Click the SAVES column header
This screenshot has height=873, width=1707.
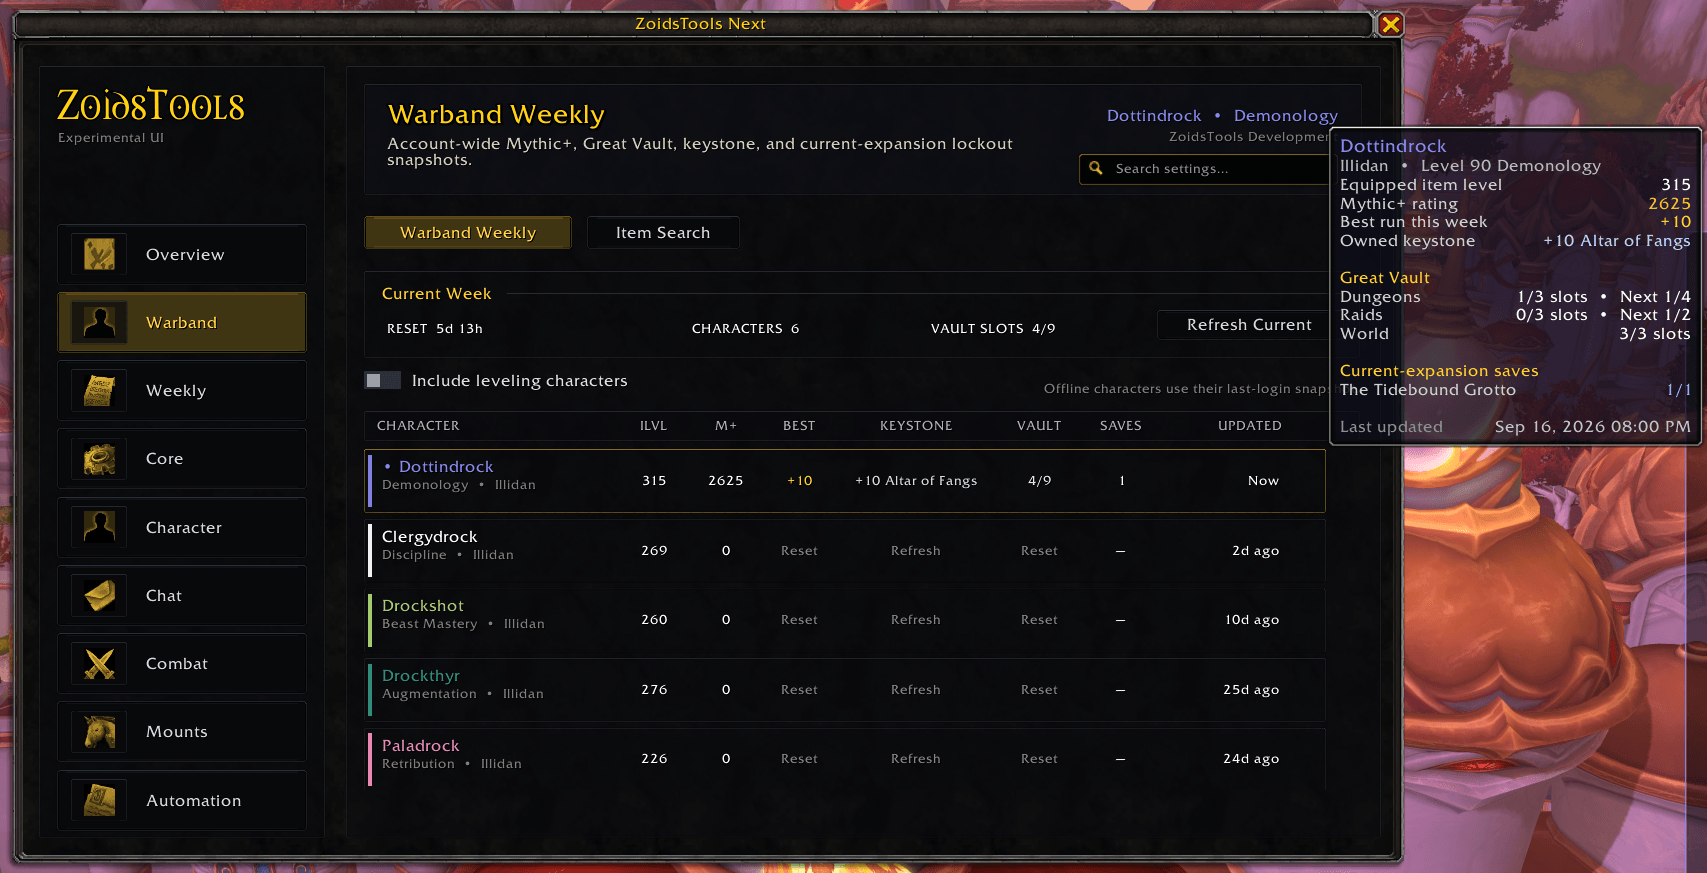(x=1121, y=425)
